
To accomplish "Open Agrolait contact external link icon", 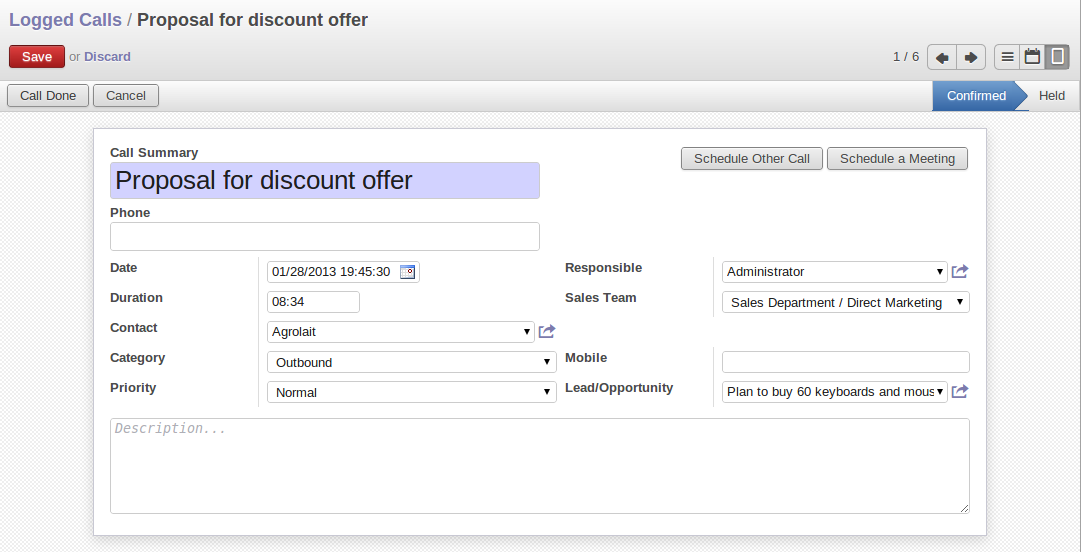I will [547, 331].
